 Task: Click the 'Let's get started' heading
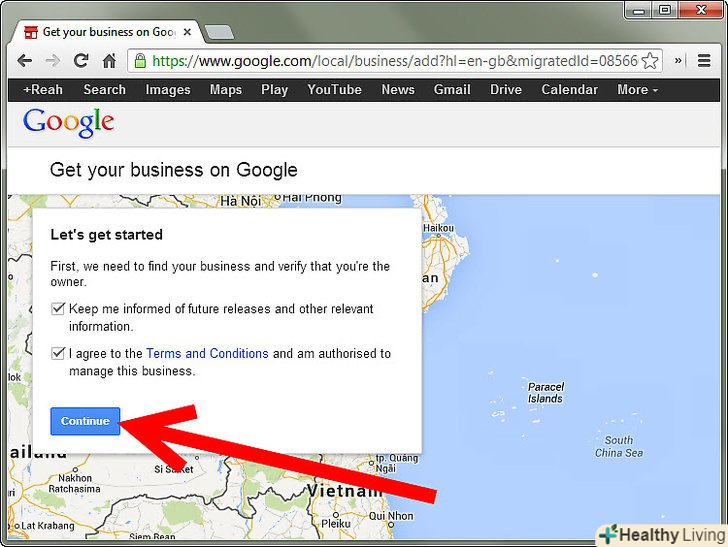click(106, 234)
